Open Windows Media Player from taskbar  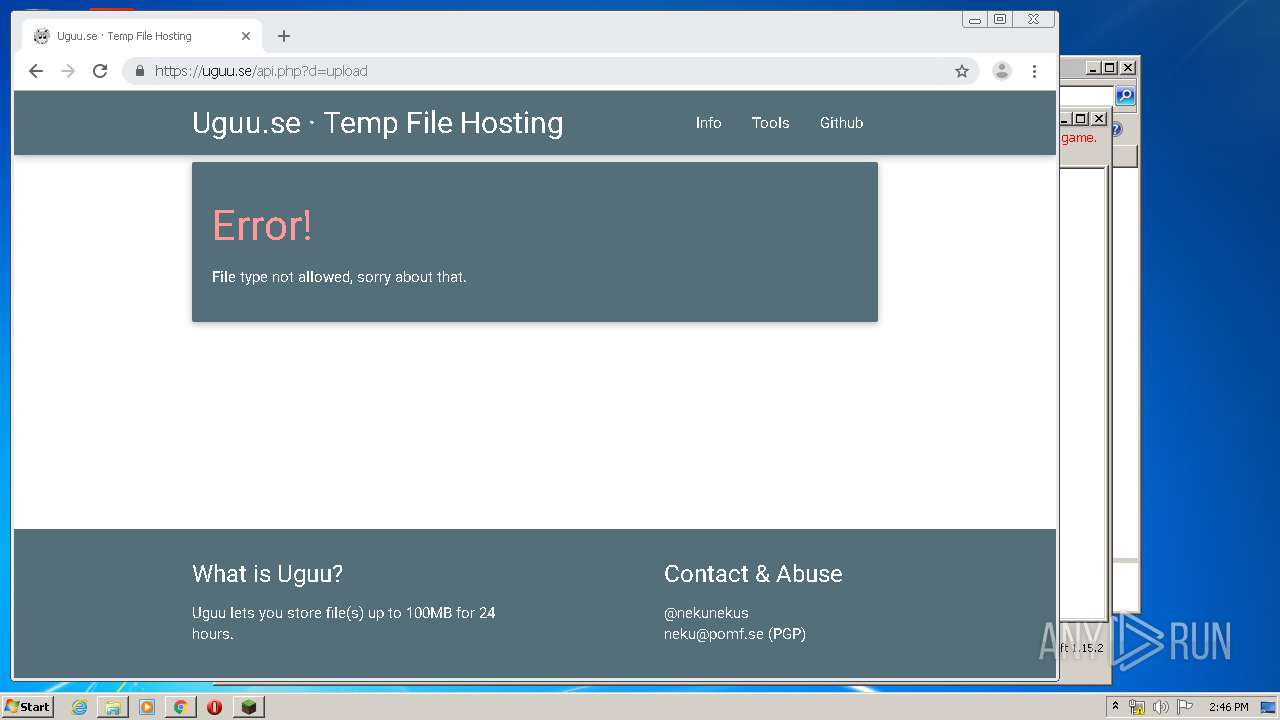coord(147,707)
